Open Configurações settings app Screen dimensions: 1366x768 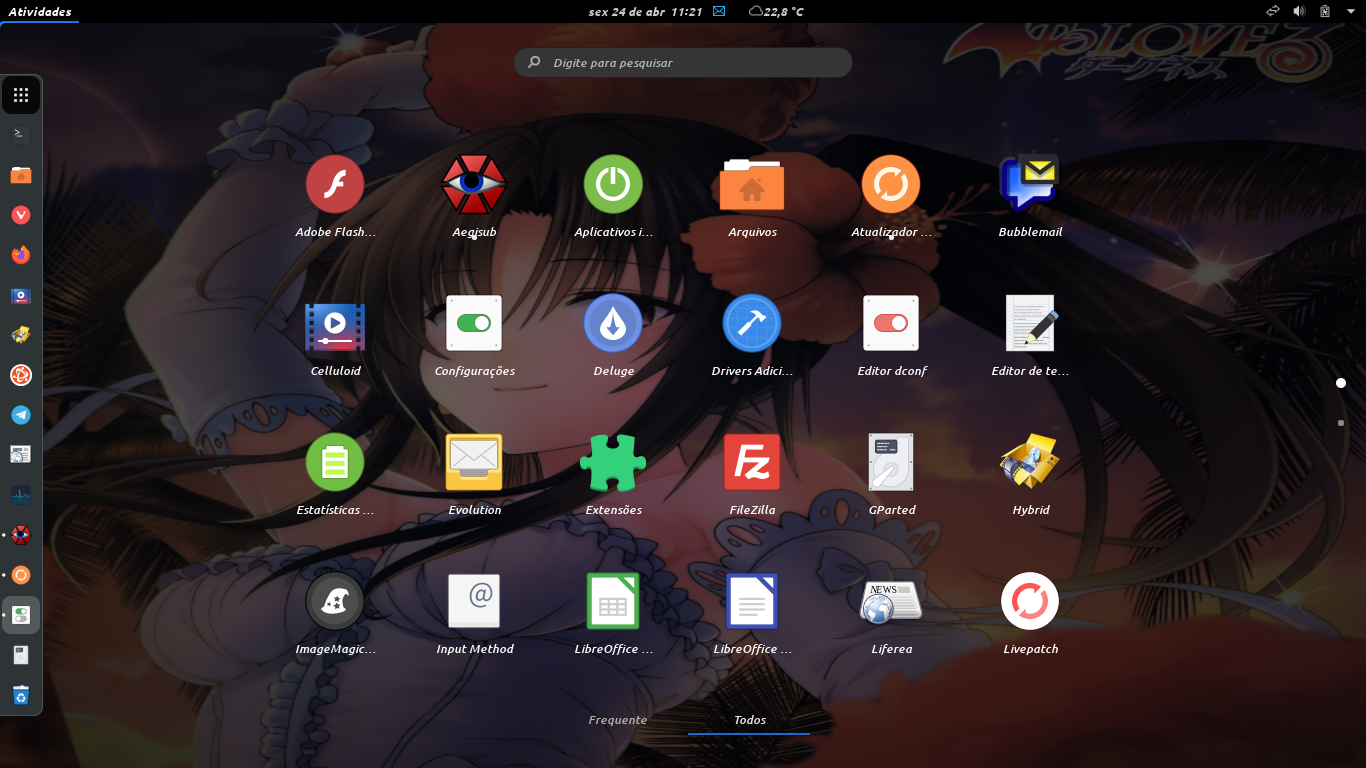(x=474, y=323)
